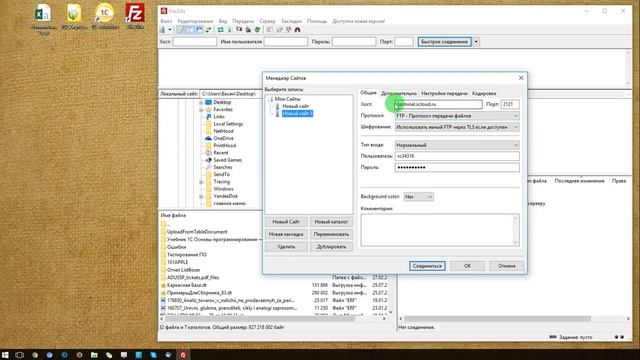The image size is (640, 360).
Task: Click the Пароль field in Site Manager
Action: tap(457, 167)
